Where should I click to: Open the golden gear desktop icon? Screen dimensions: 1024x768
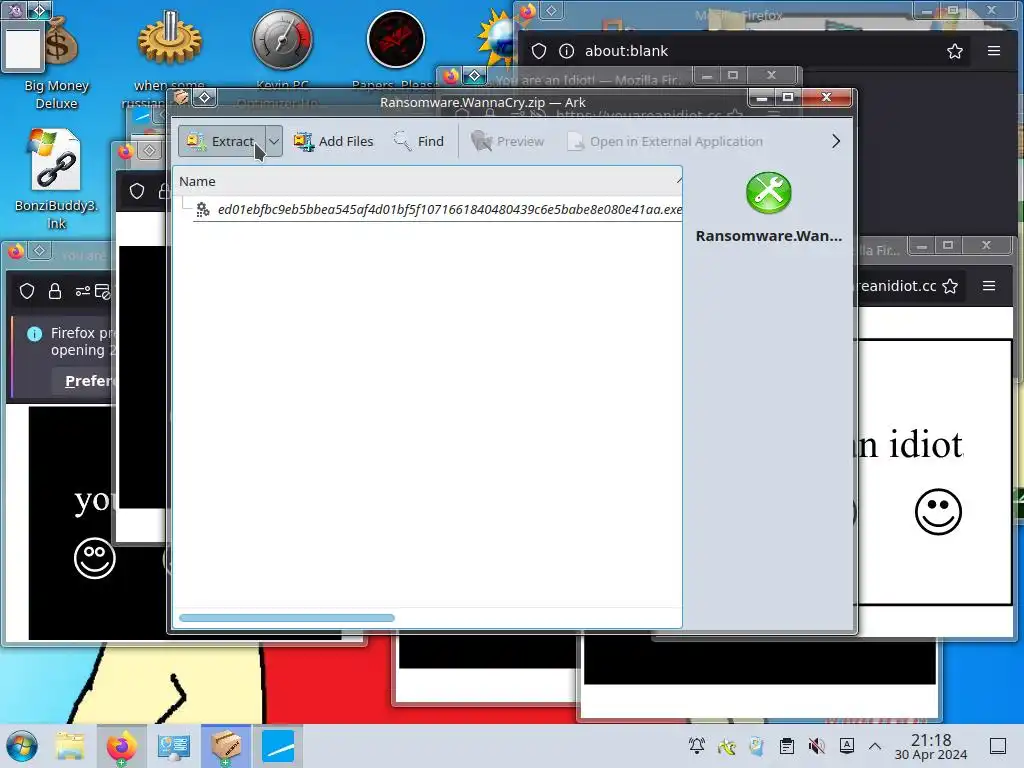(169, 39)
